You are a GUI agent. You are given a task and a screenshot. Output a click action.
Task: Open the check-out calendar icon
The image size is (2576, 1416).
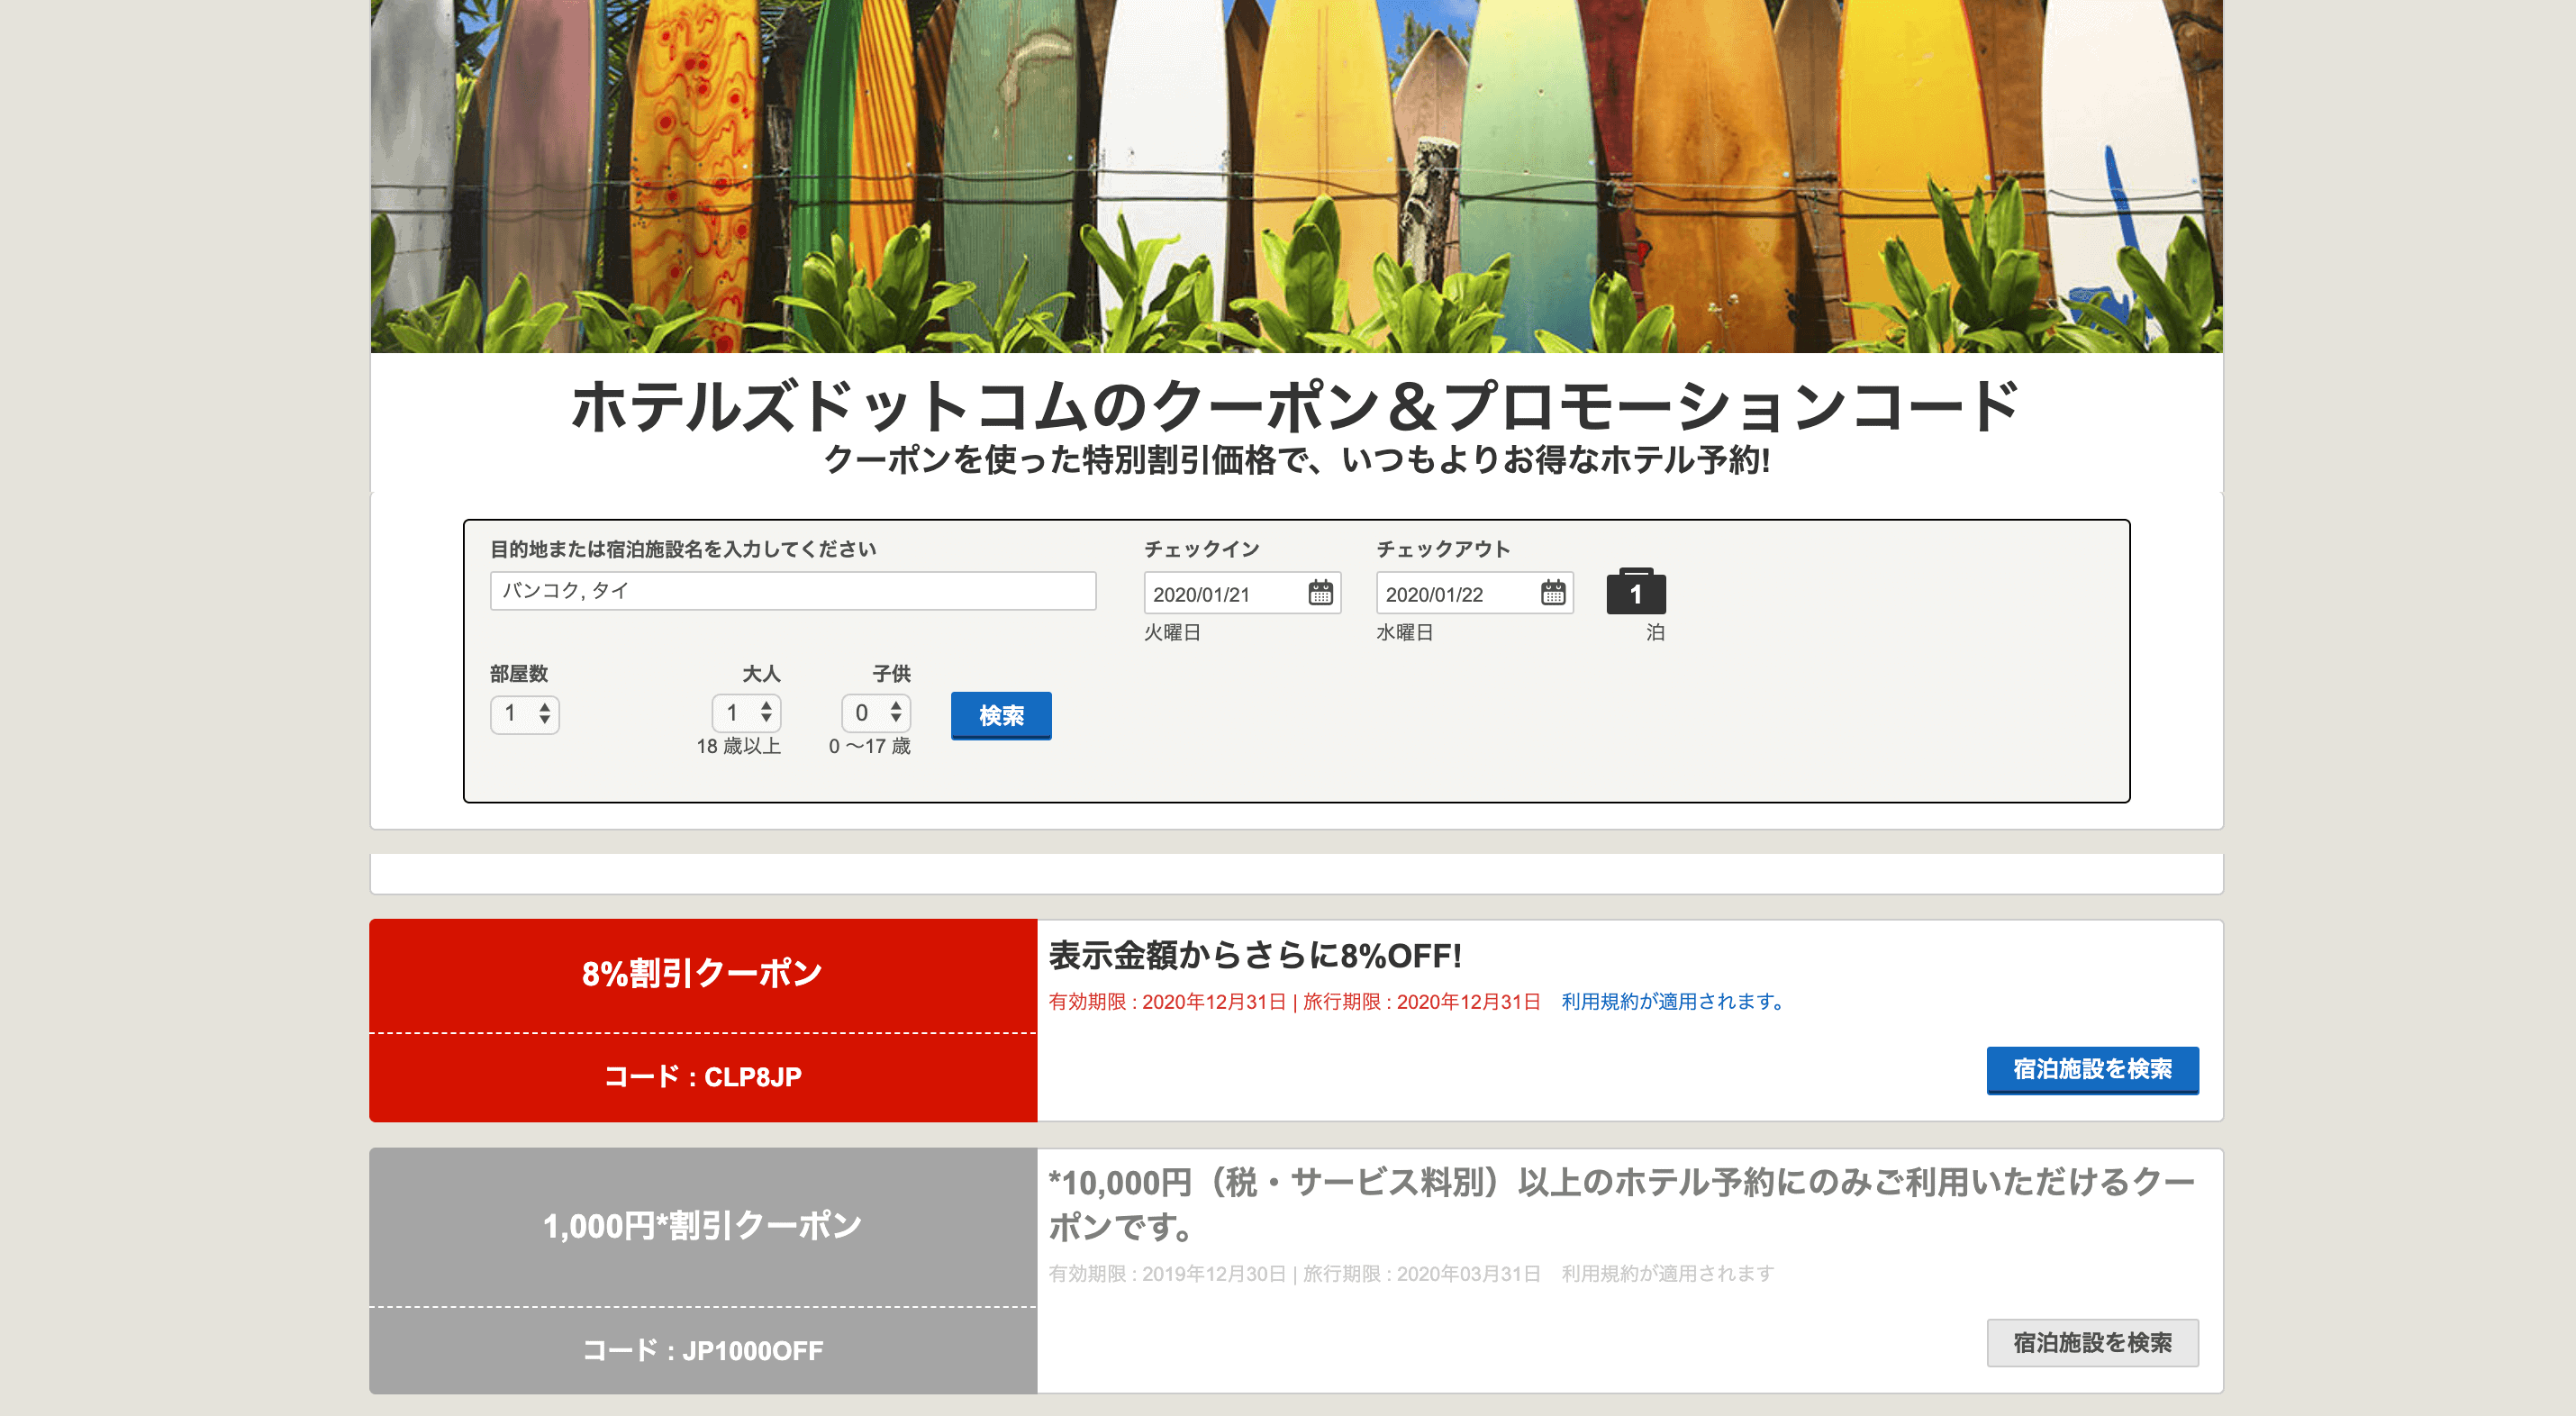point(1552,593)
